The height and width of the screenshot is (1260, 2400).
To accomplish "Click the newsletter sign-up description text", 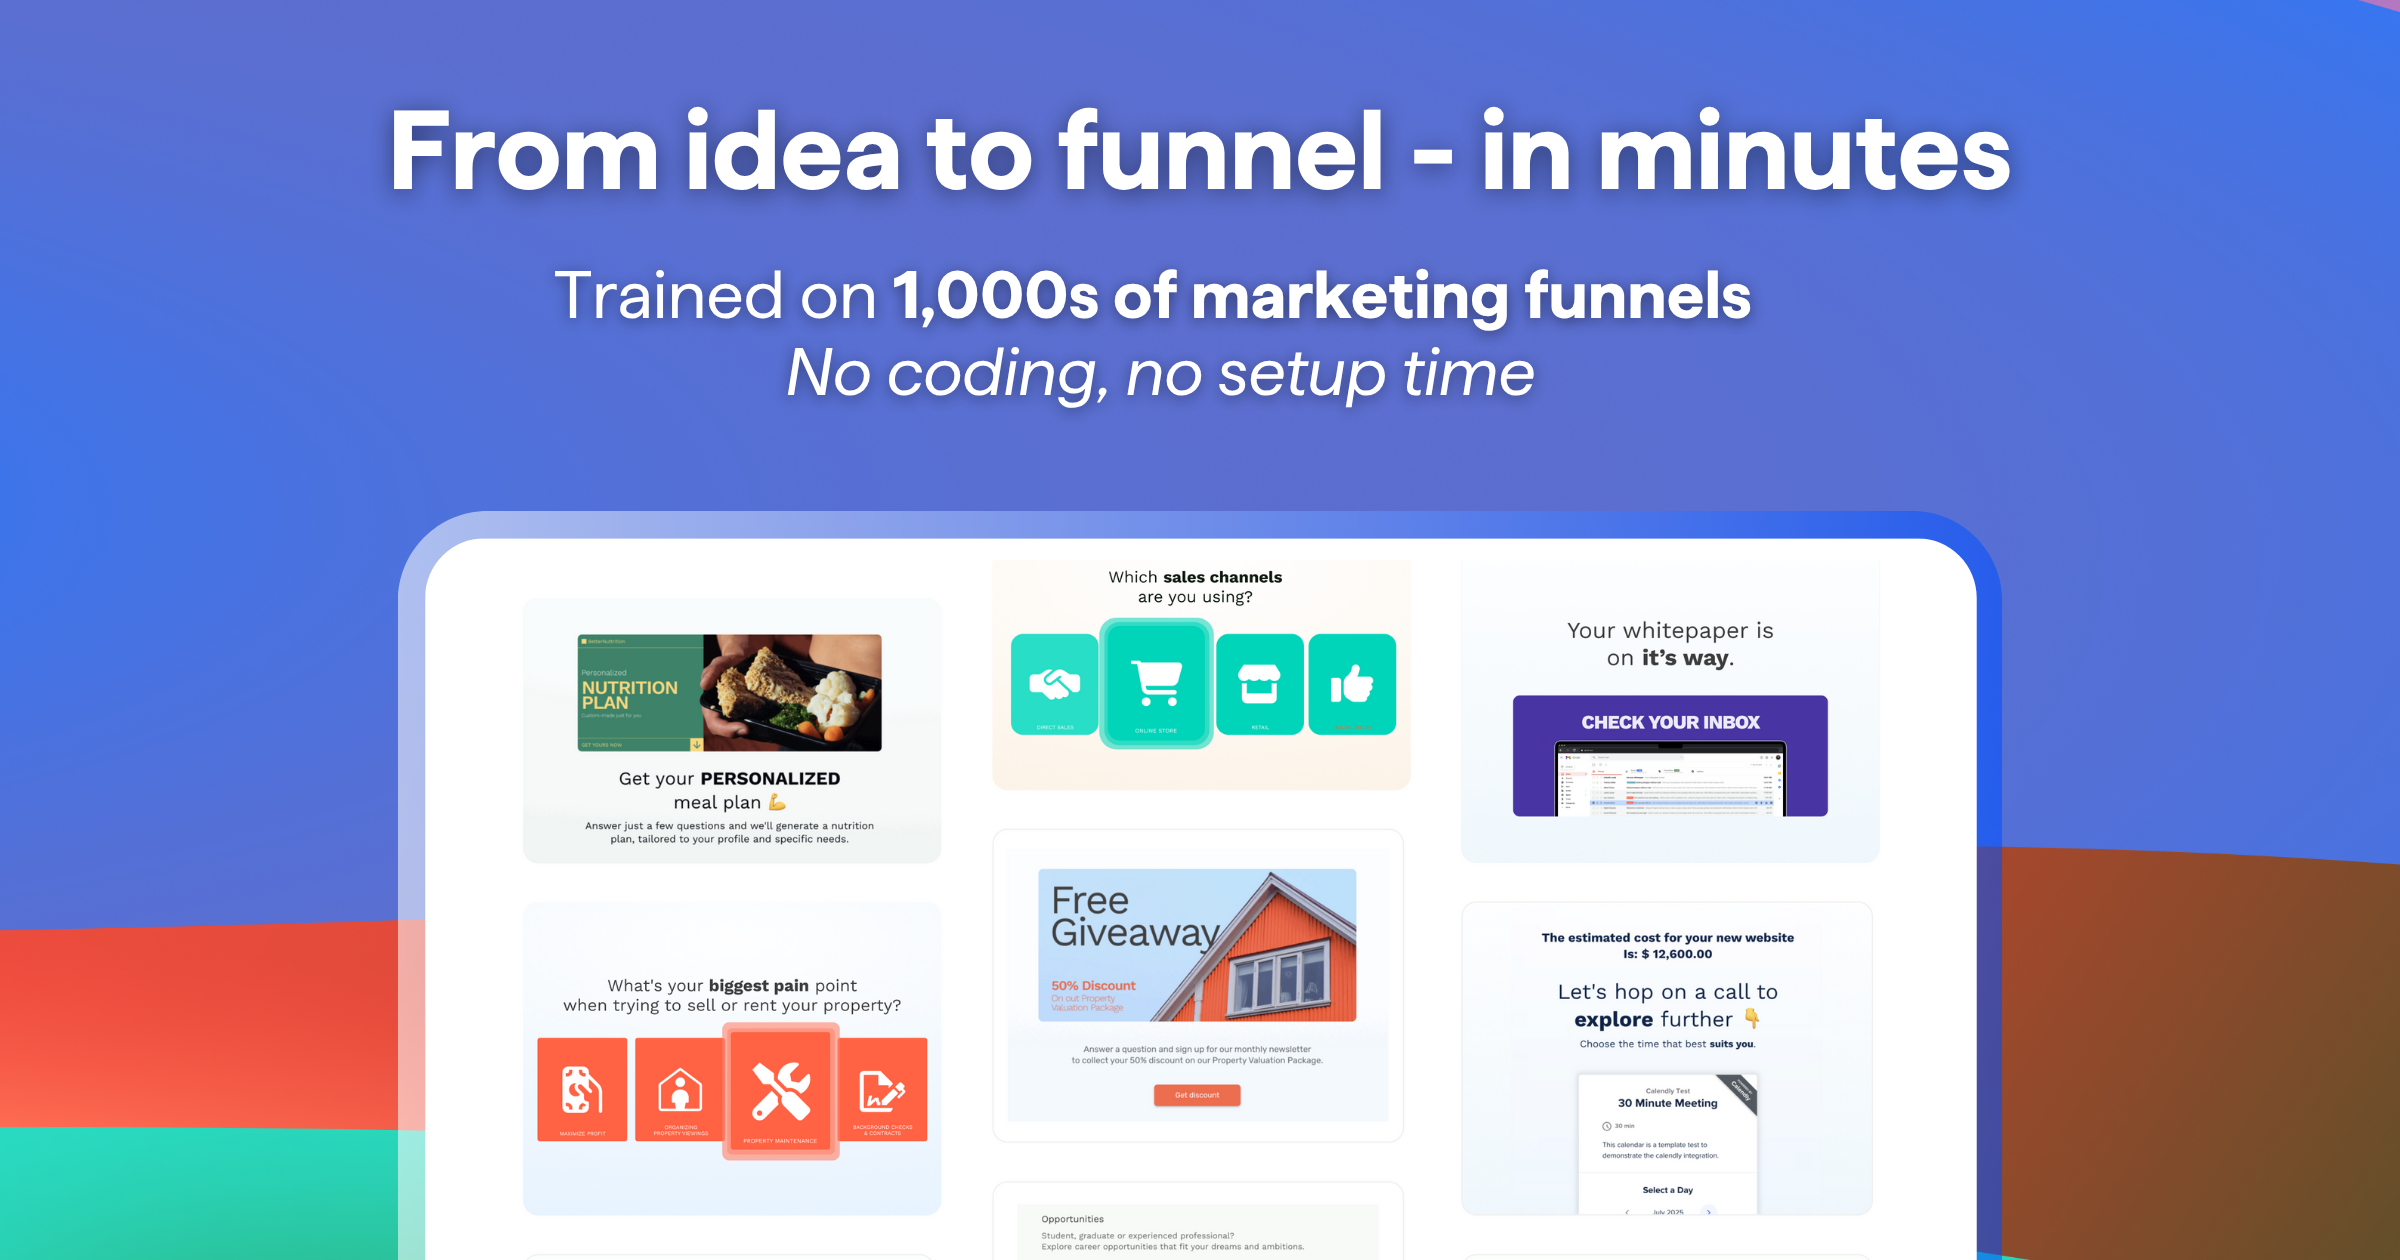I will 1197,1055.
